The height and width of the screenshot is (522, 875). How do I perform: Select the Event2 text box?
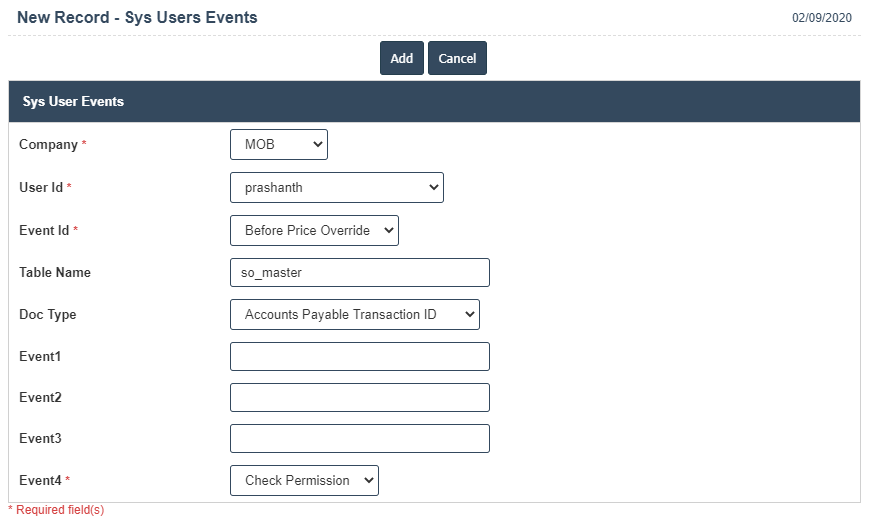click(359, 398)
